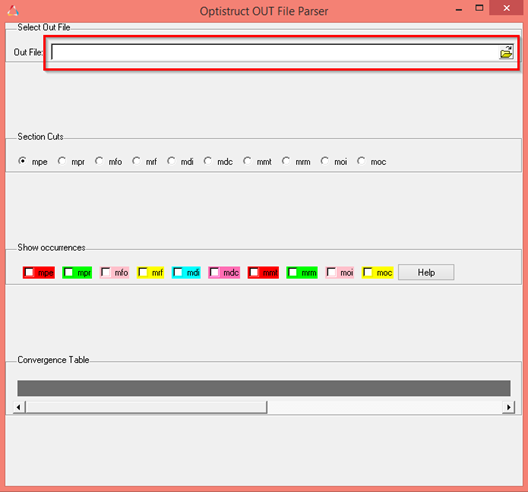This screenshot has width=528, height=492.
Task: Enable the red mpe occurrences checkbox
Action: pyautogui.click(x=29, y=272)
